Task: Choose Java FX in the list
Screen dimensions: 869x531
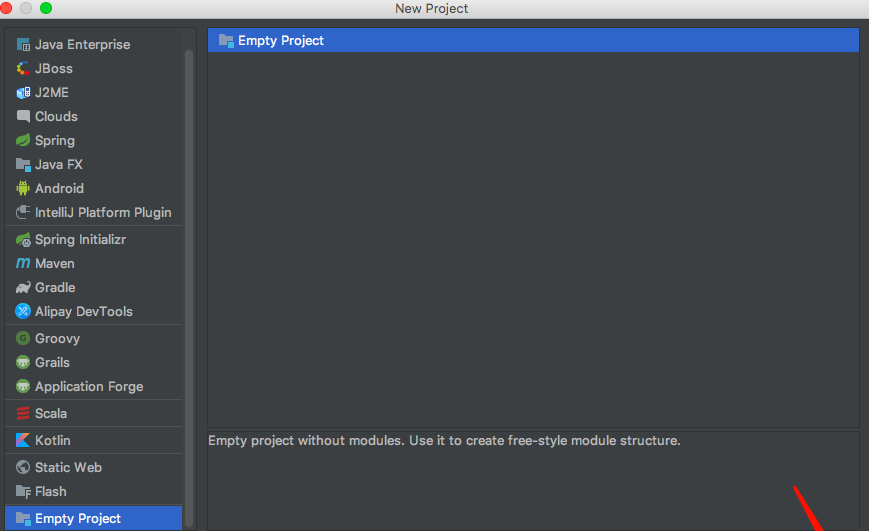Action: [x=93, y=165]
